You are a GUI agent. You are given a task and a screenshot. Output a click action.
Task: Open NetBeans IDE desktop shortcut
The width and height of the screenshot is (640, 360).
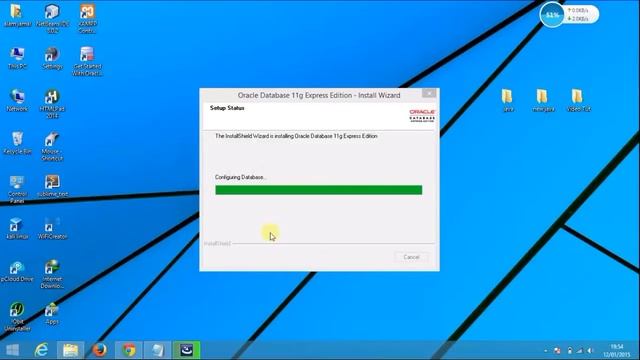pyautogui.click(x=52, y=18)
